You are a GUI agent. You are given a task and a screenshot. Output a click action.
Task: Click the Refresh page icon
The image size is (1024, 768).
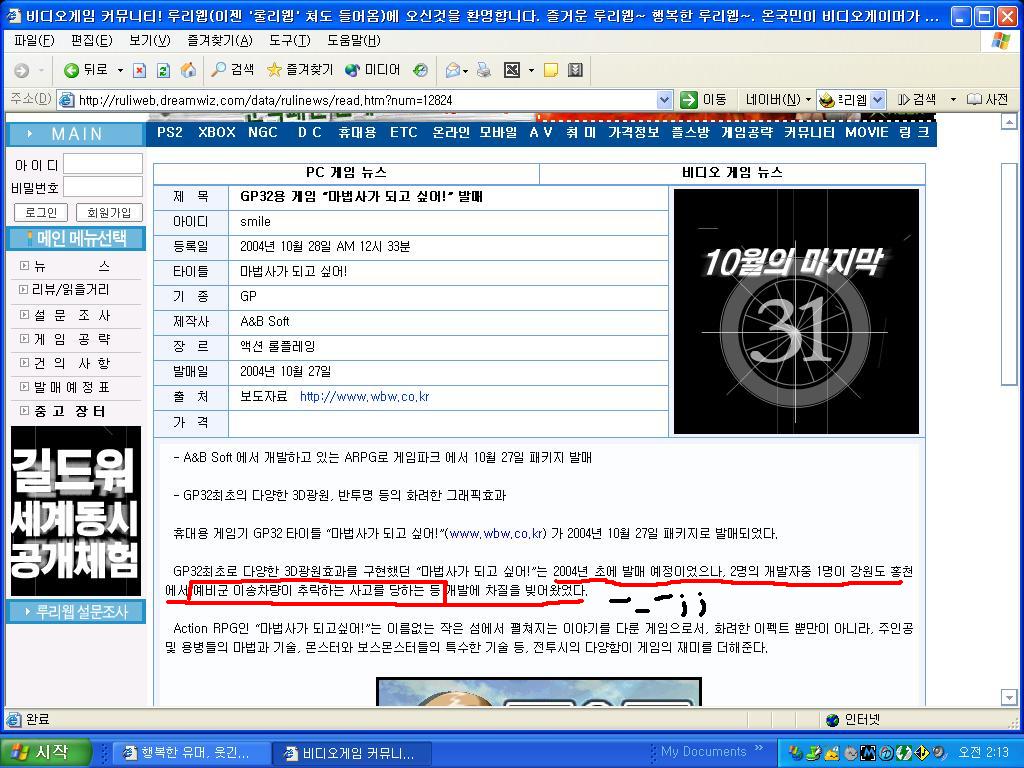163,70
